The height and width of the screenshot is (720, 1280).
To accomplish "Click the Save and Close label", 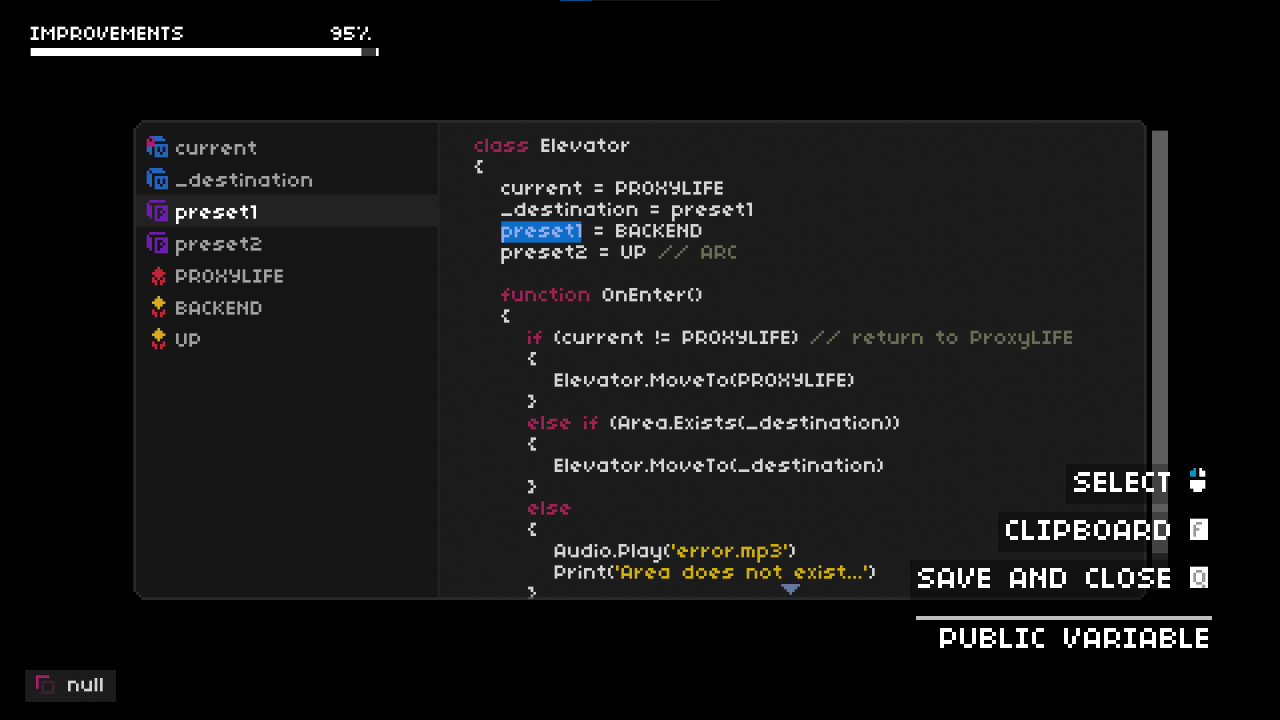I will click(x=1044, y=578).
